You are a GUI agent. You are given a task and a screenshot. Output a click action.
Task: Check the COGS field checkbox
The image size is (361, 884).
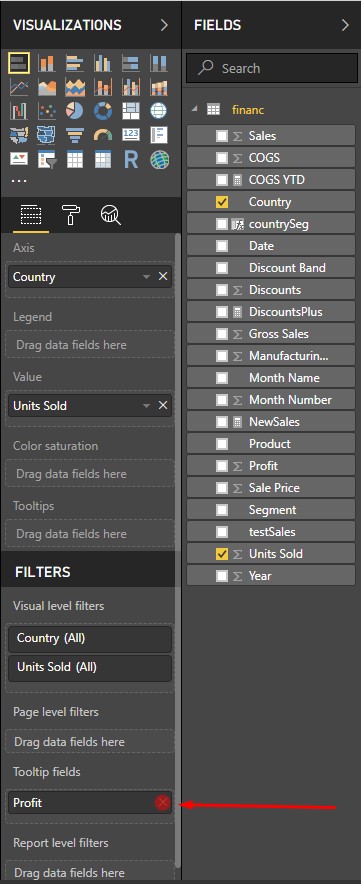click(222, 158)
